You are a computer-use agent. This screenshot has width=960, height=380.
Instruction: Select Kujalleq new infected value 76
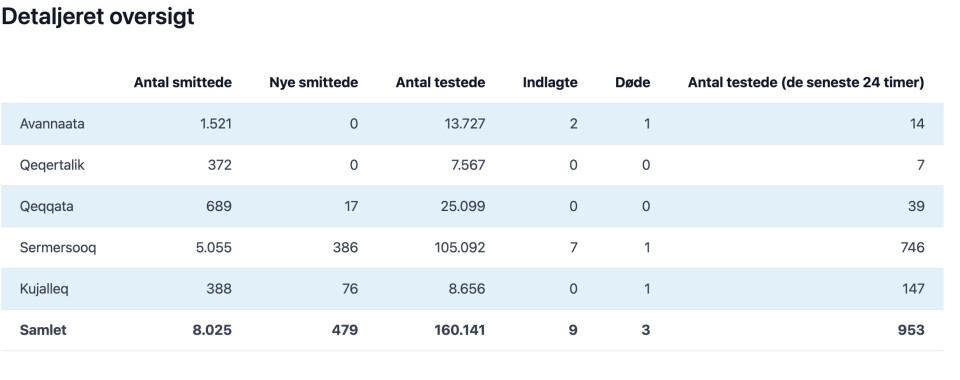[x=349, y=289]
